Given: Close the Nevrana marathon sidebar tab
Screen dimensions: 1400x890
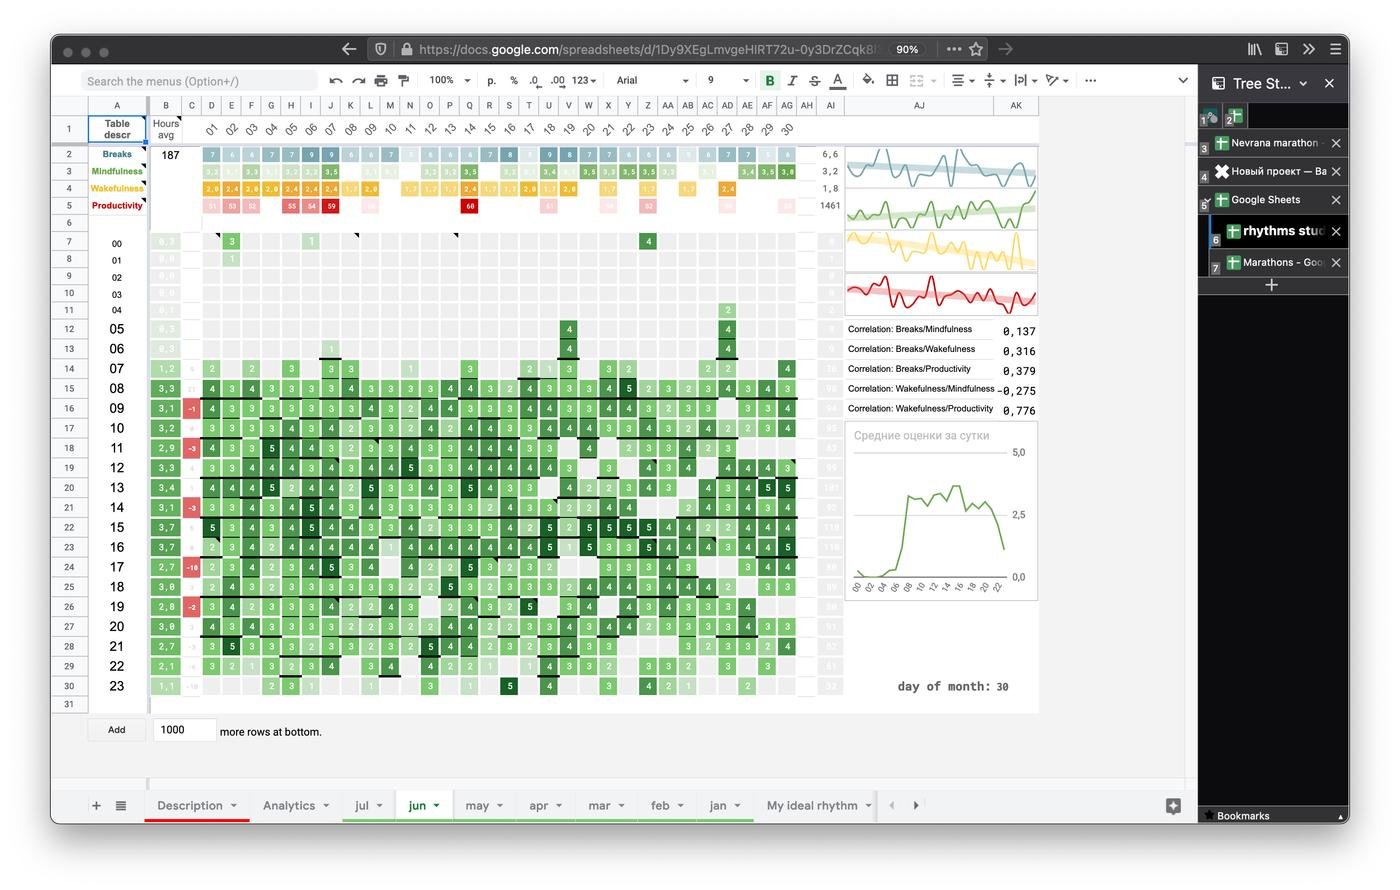Looking at the screenshot, I should pos(1336,143).
